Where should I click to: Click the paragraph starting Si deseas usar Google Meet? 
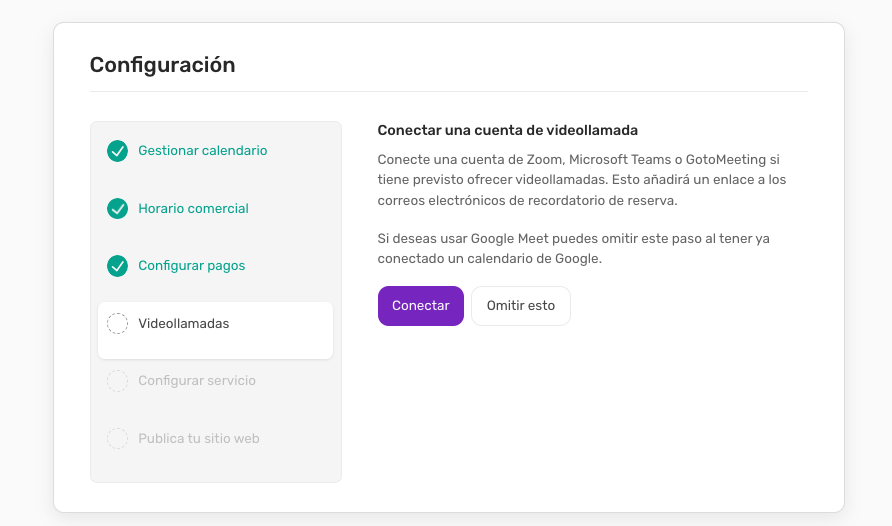pos(573,248)
